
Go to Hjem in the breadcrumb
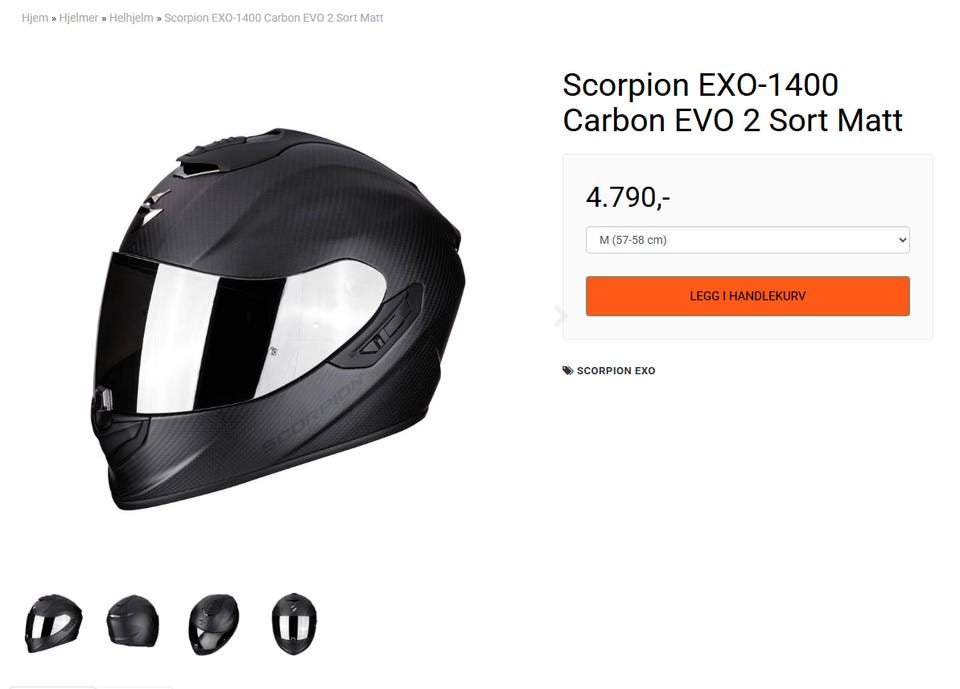[x=35, y=18]
